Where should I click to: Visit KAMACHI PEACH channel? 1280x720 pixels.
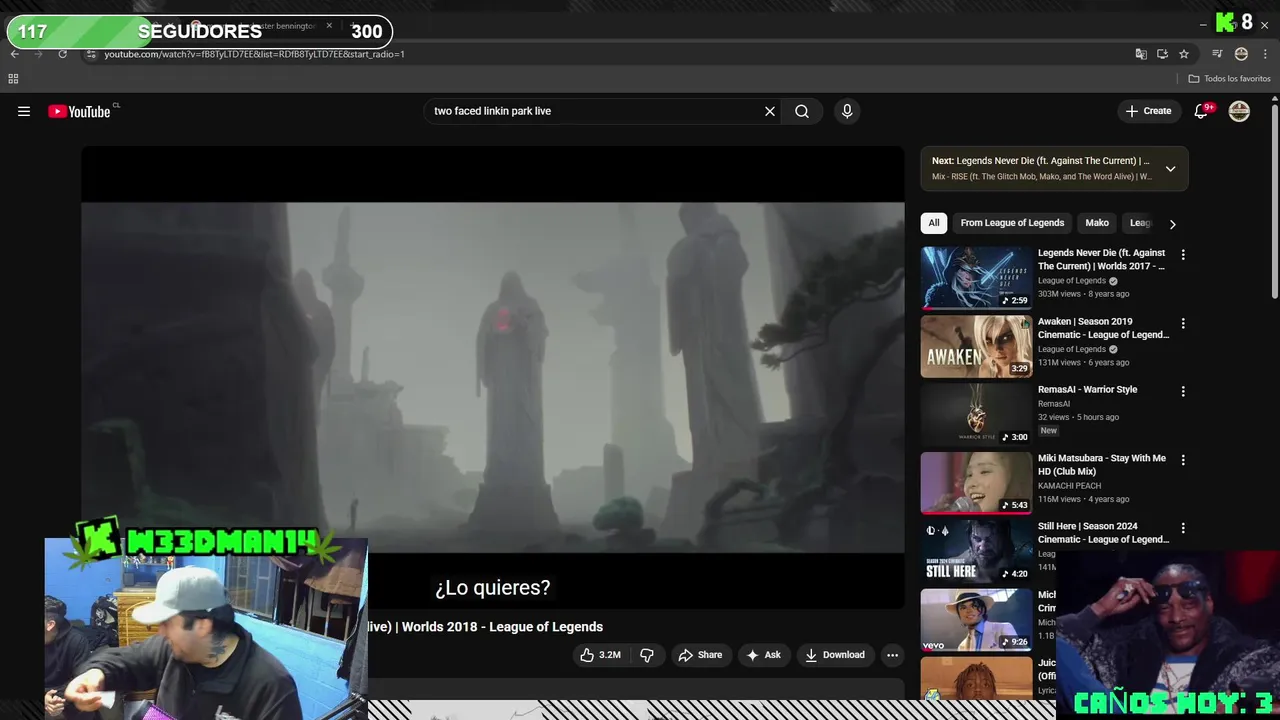coord(1069,486)
